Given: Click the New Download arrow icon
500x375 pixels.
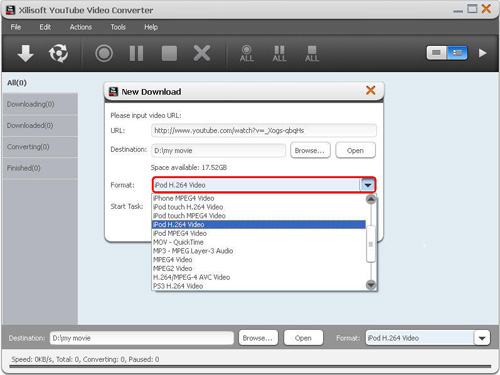Looking at the screenshot, I should click(x=25, y=53).
